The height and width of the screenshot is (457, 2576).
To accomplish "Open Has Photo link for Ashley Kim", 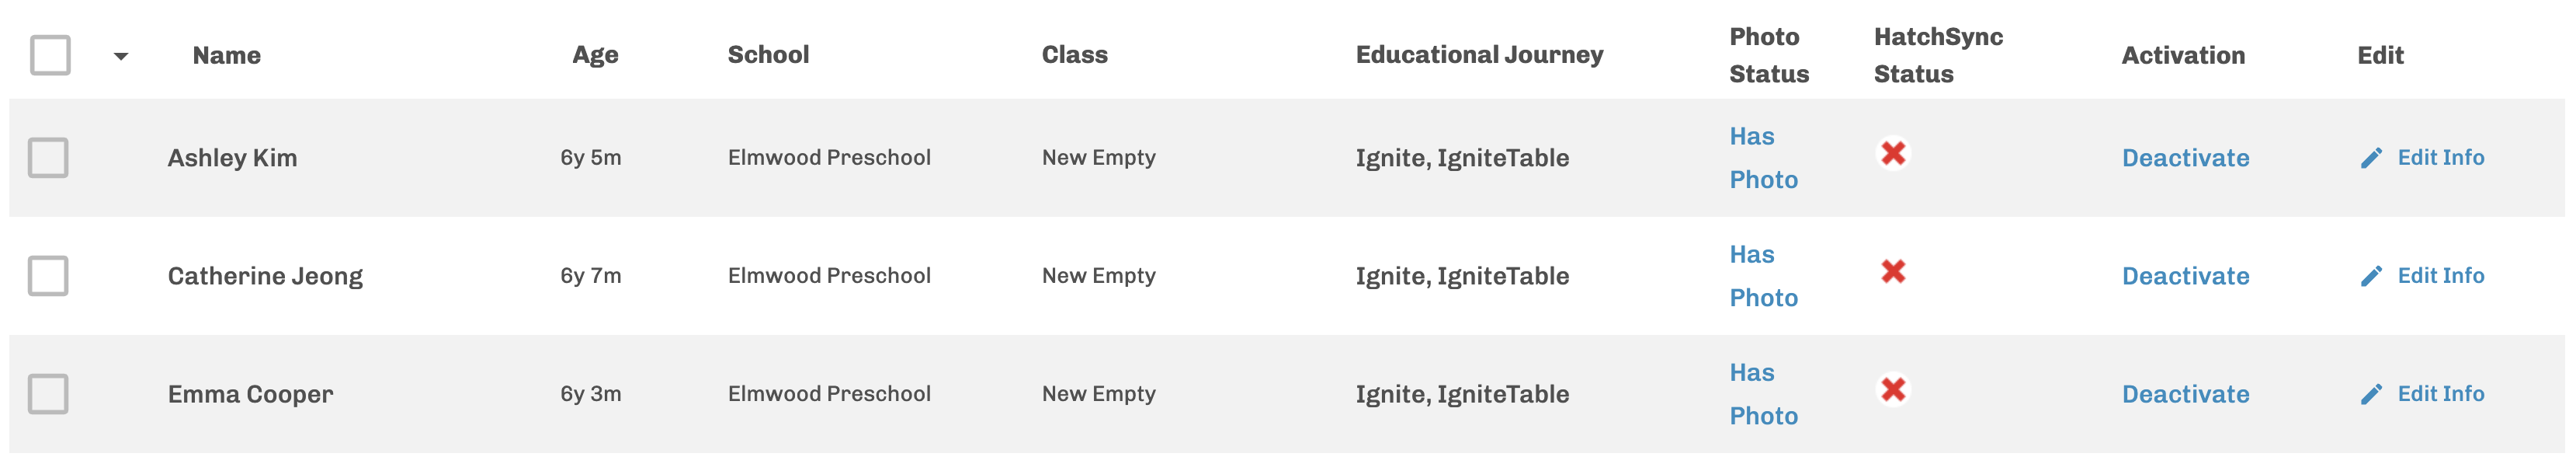I will point(1763,158).
